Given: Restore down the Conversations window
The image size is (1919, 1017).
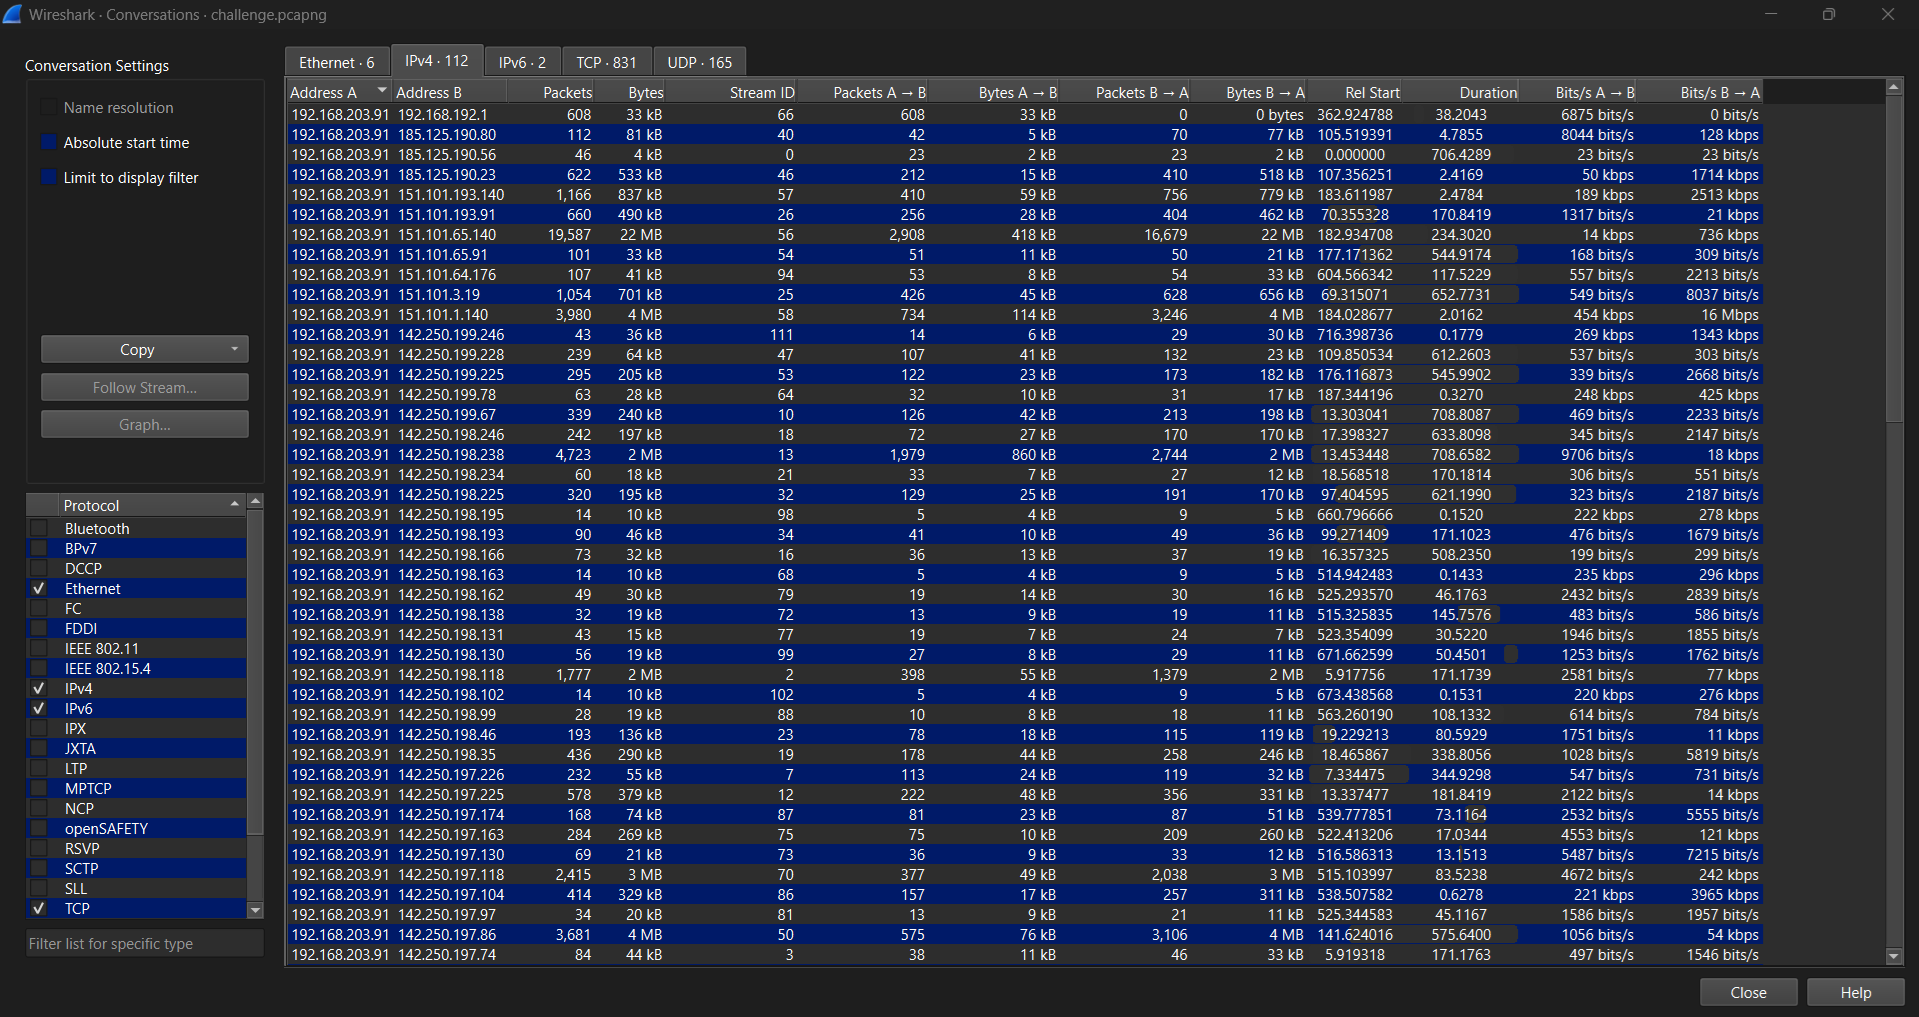Looking at the screenshot, I should click(x=1828, y=14).
